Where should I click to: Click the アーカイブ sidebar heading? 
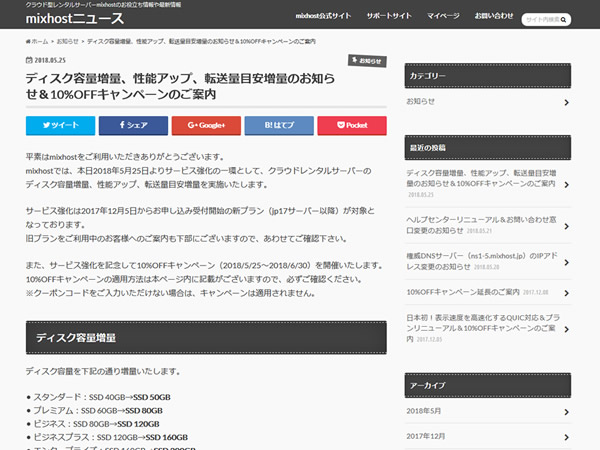click(x=488, y=385)
